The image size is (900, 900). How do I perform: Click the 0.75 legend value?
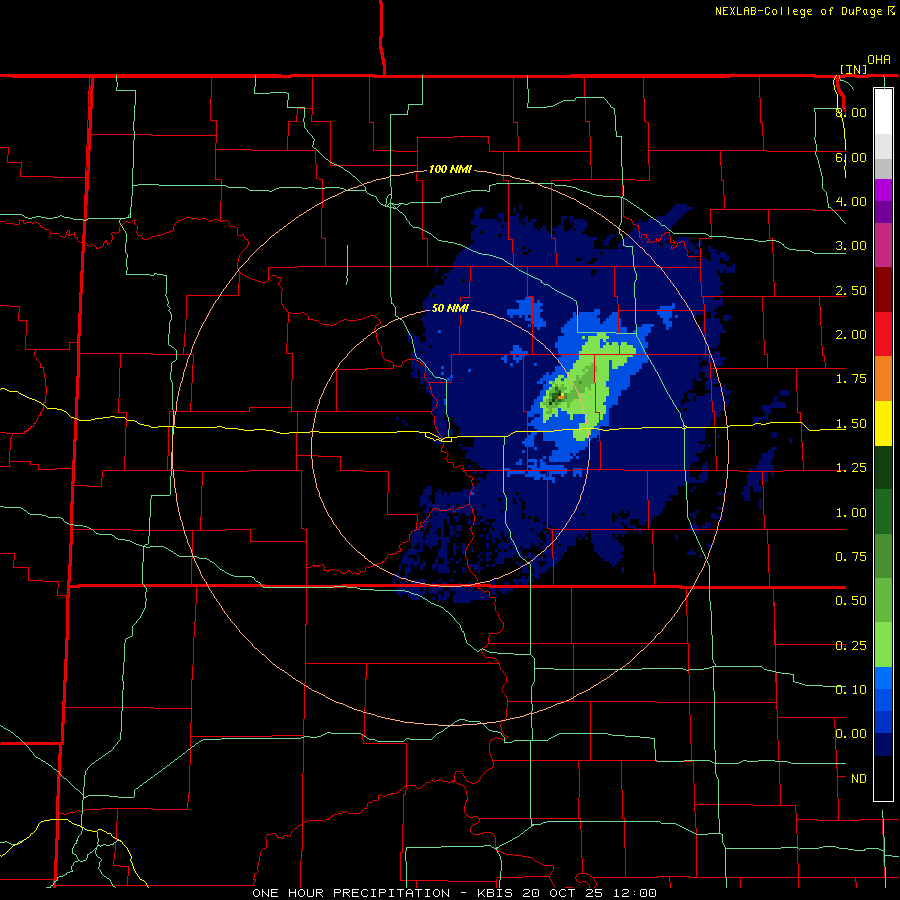(851, 557)
